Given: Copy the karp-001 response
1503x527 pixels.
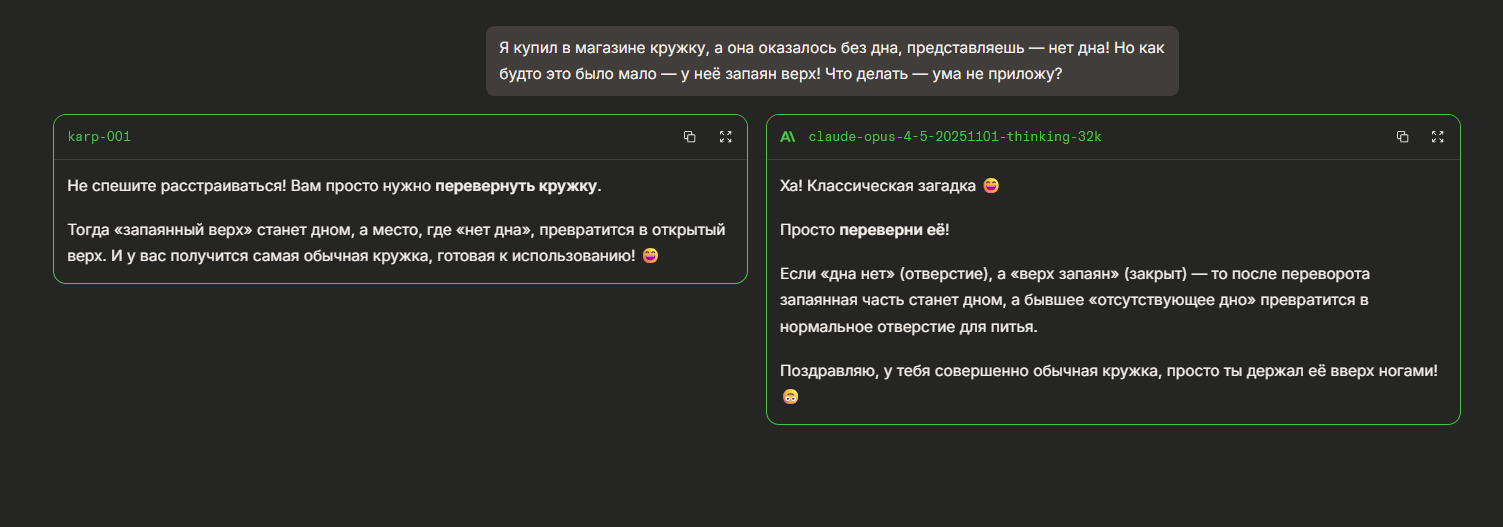Looking at the screenshot, I should (689, 137).
